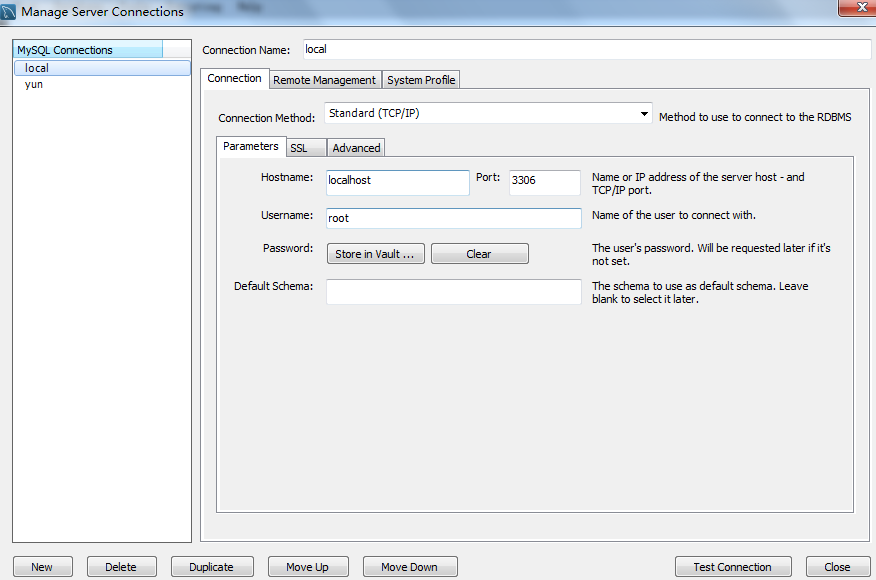Click Store in Vault button

click(375, 254)
